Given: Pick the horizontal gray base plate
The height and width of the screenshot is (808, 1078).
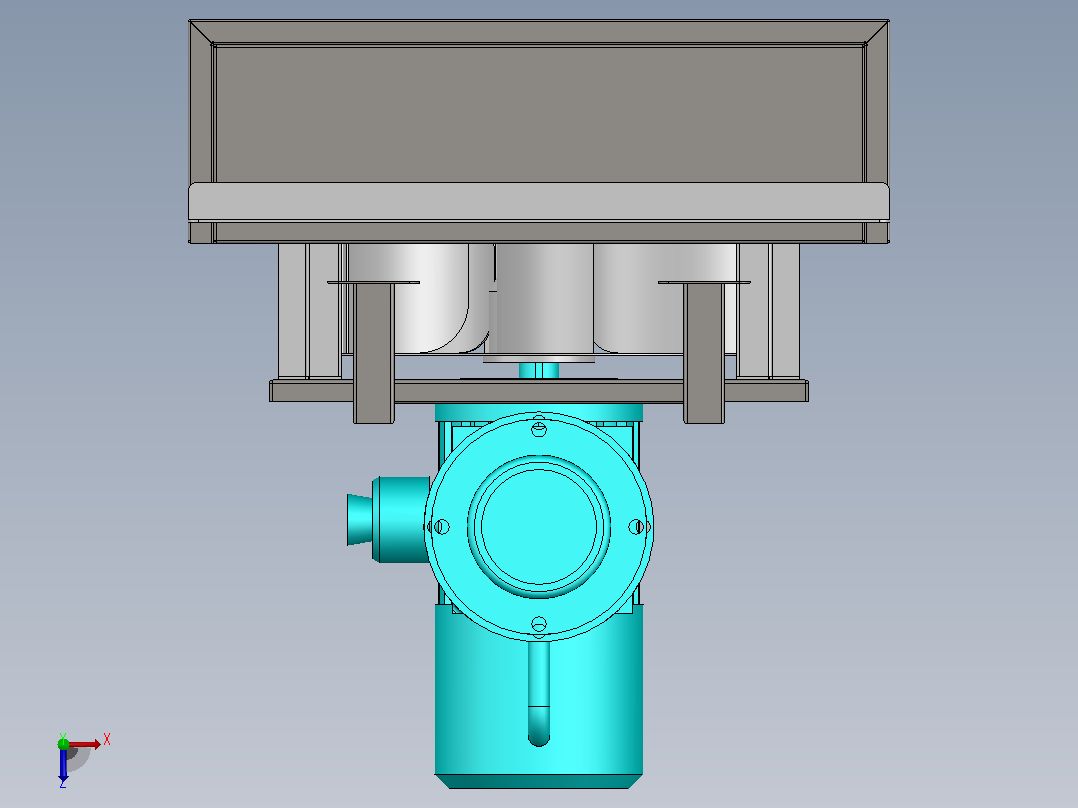Looking at the screenshot, I should (539, 391).
